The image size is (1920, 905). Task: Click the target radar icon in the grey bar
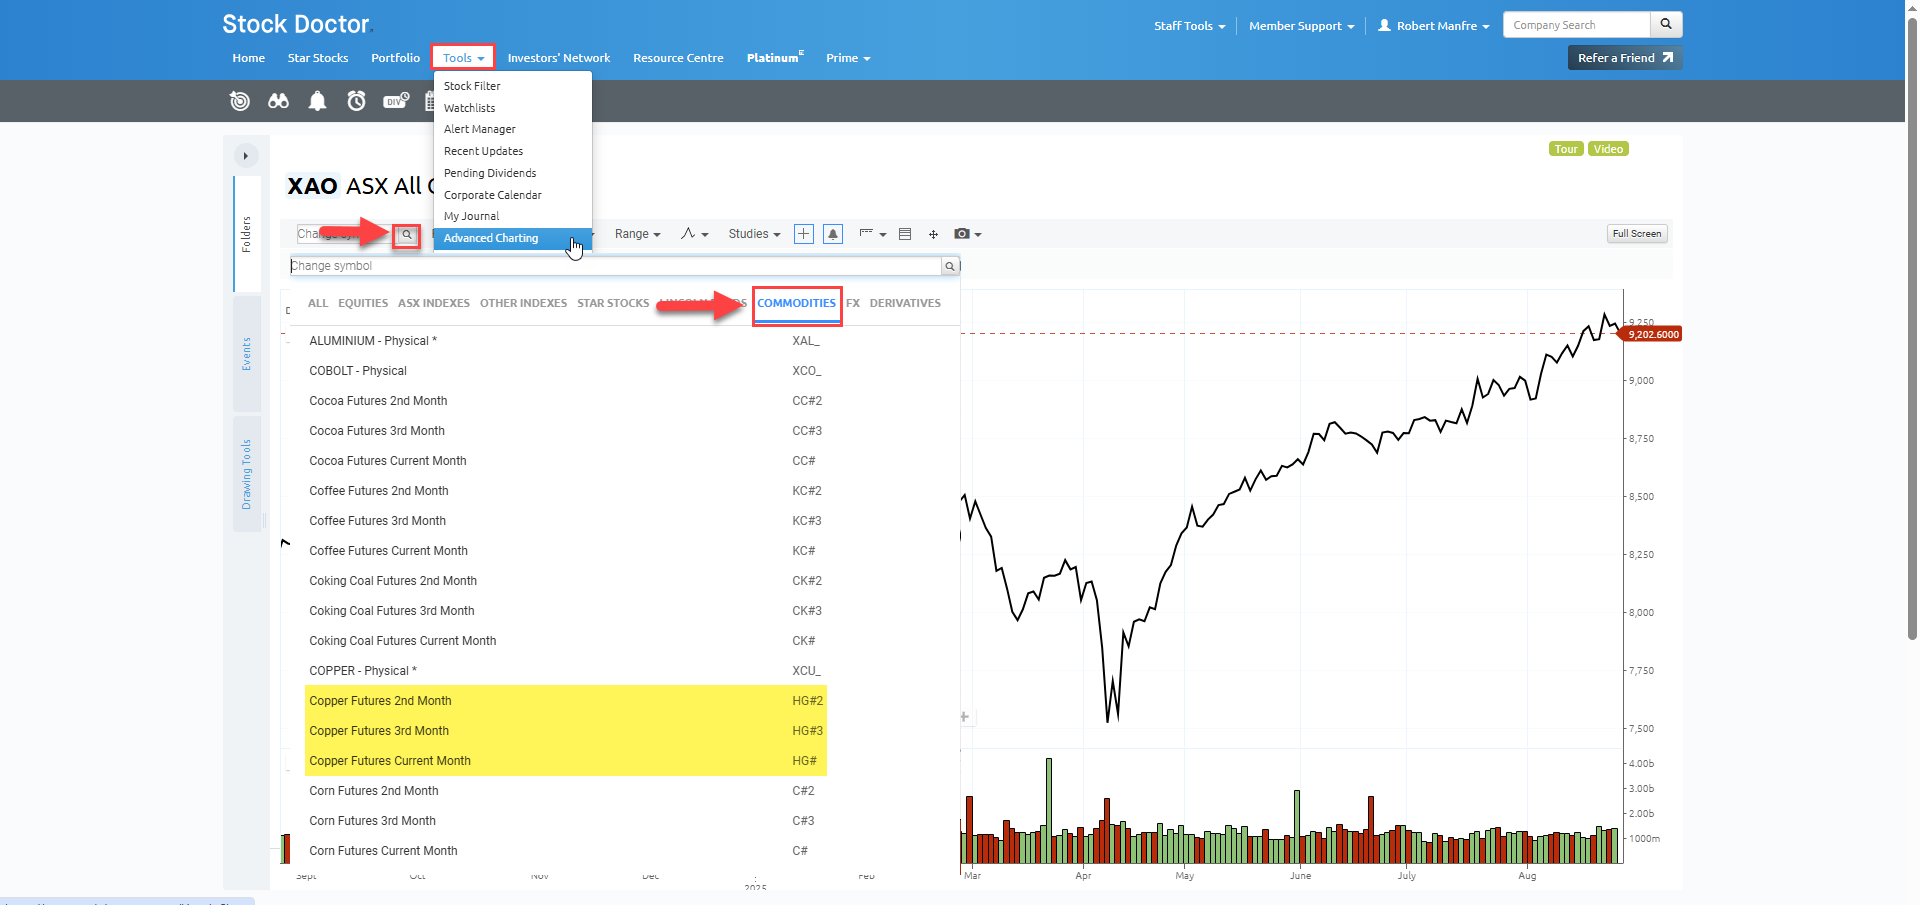240,101
